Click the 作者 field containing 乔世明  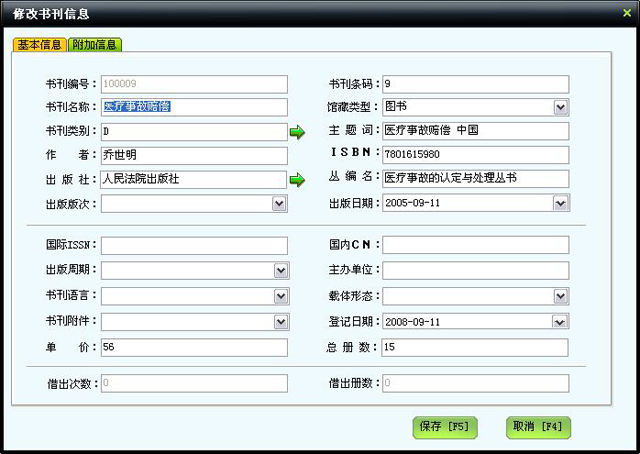coord(193,155)
